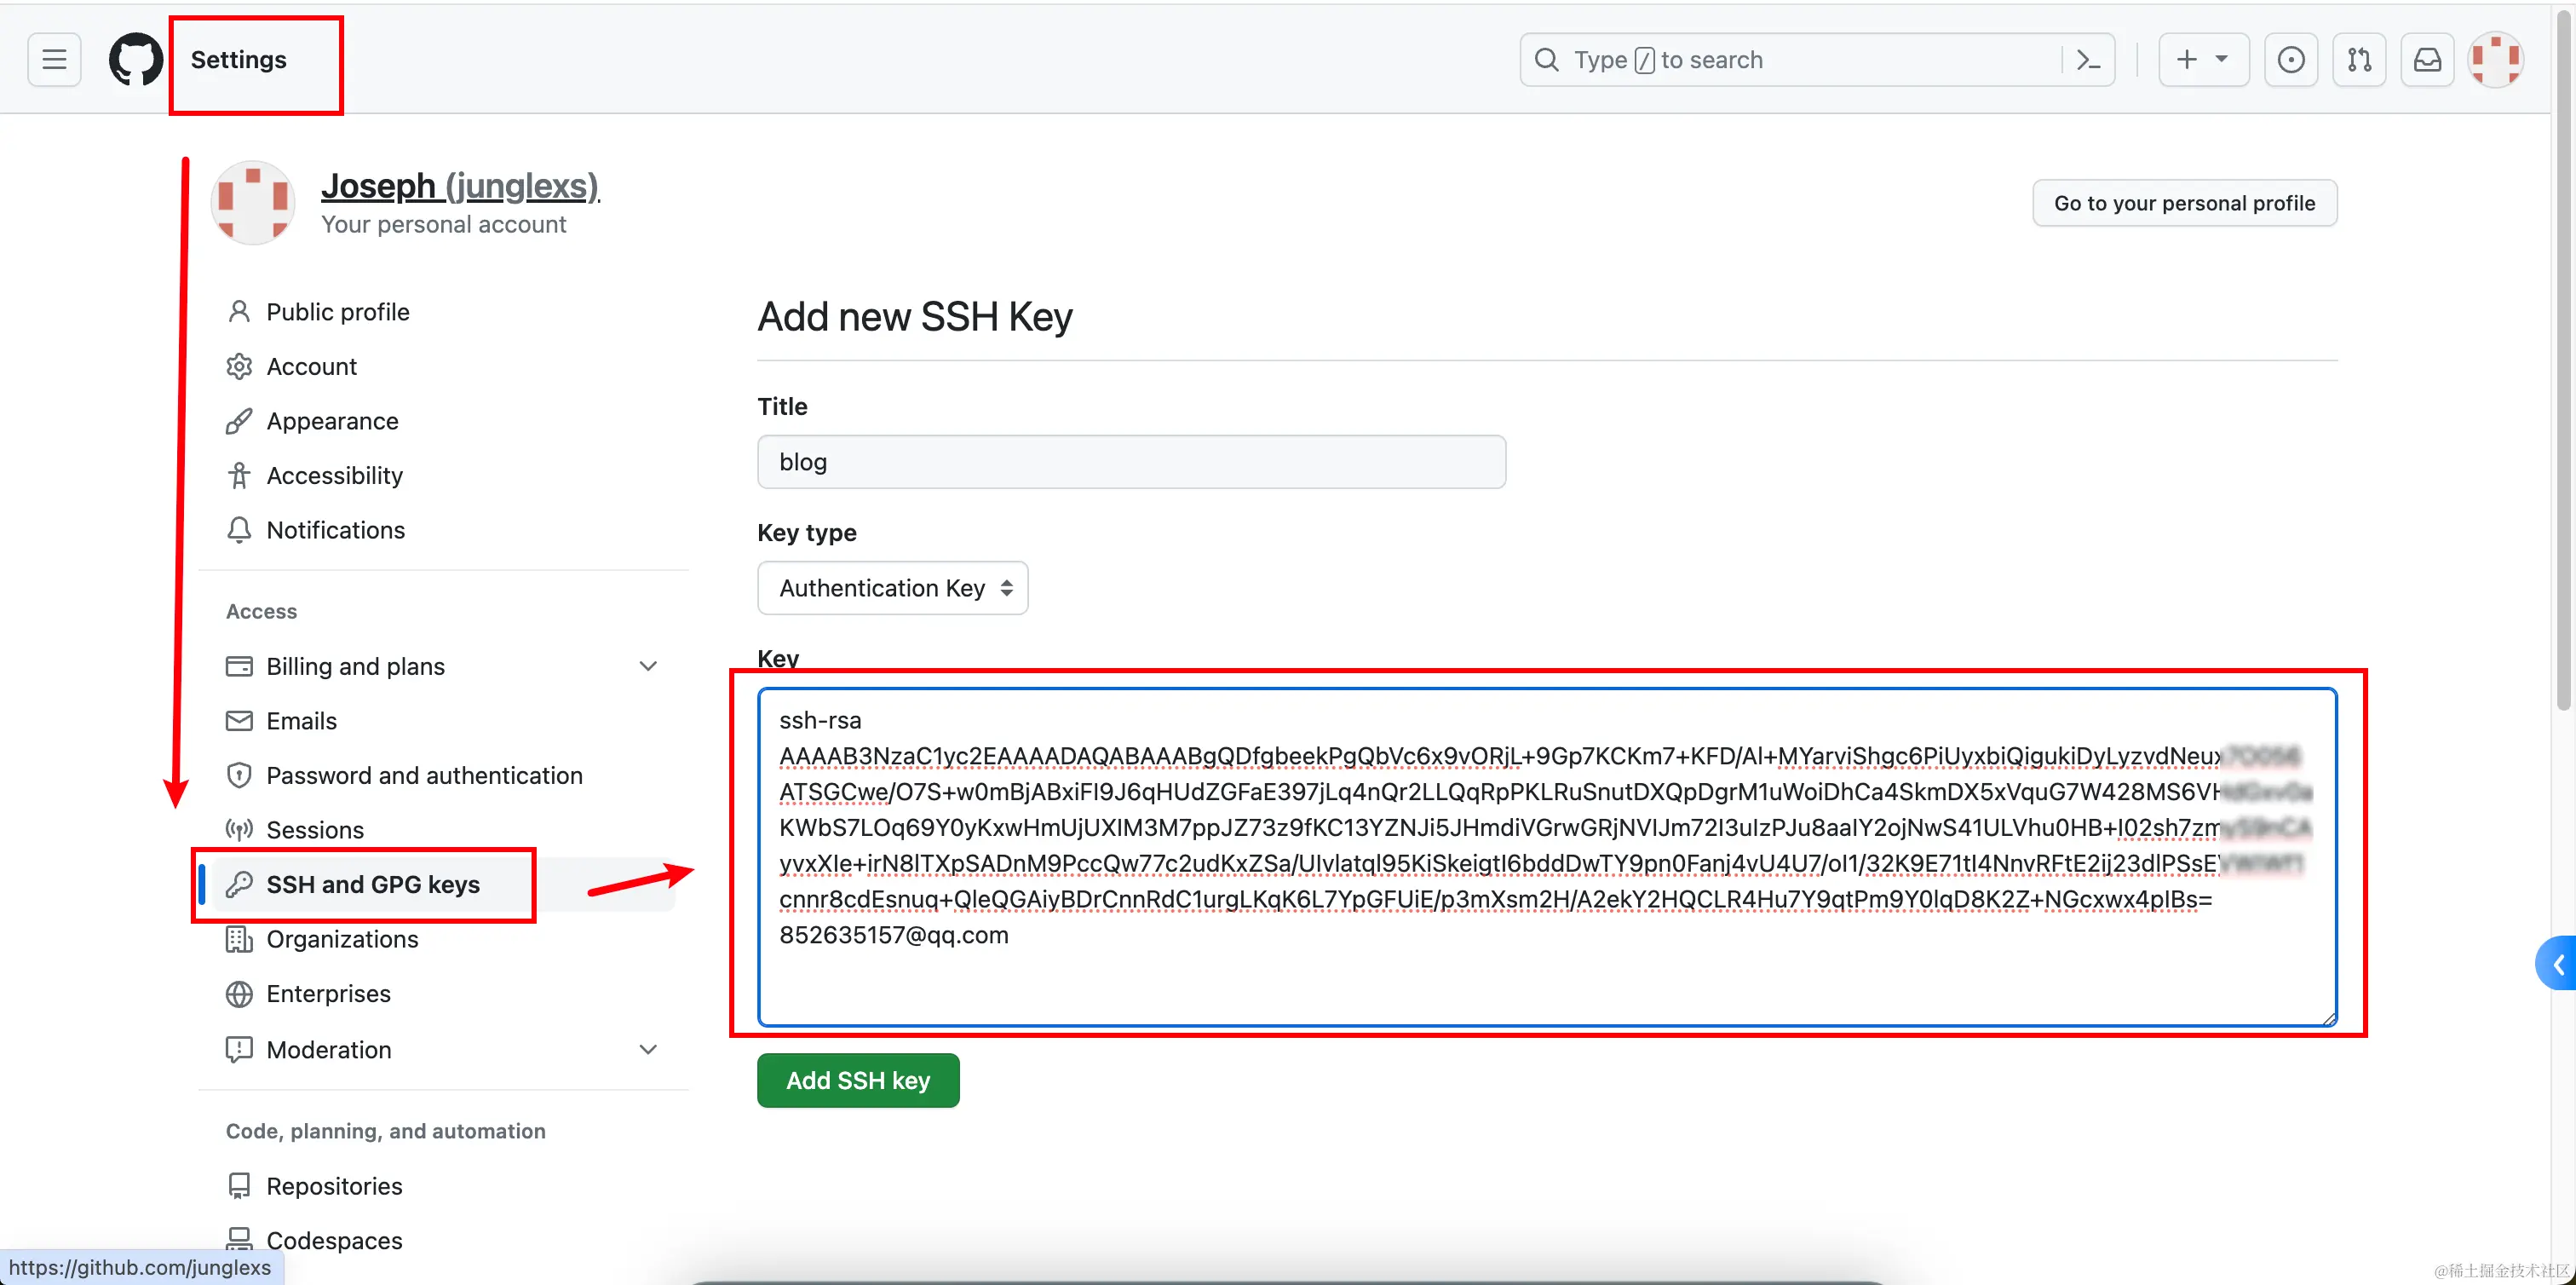Open the Issues icon in header

tap(2290, 60)
